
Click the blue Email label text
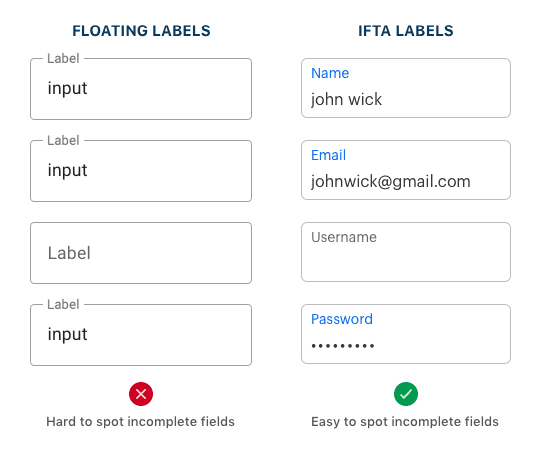click(328, 155)
